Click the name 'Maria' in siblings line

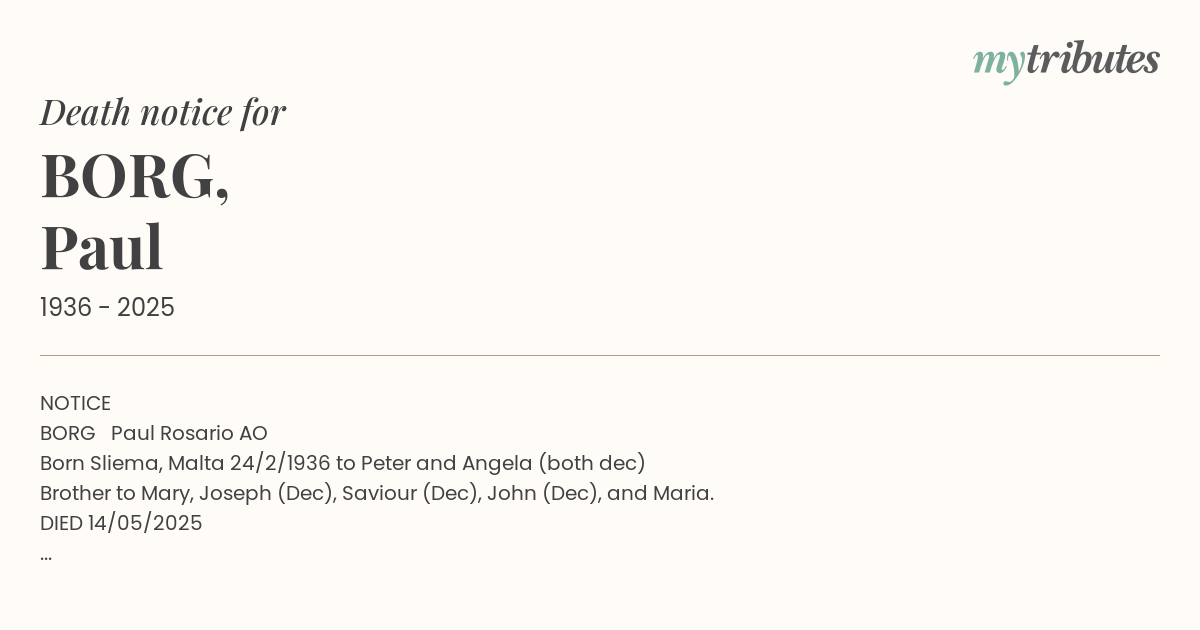[683, 493]
